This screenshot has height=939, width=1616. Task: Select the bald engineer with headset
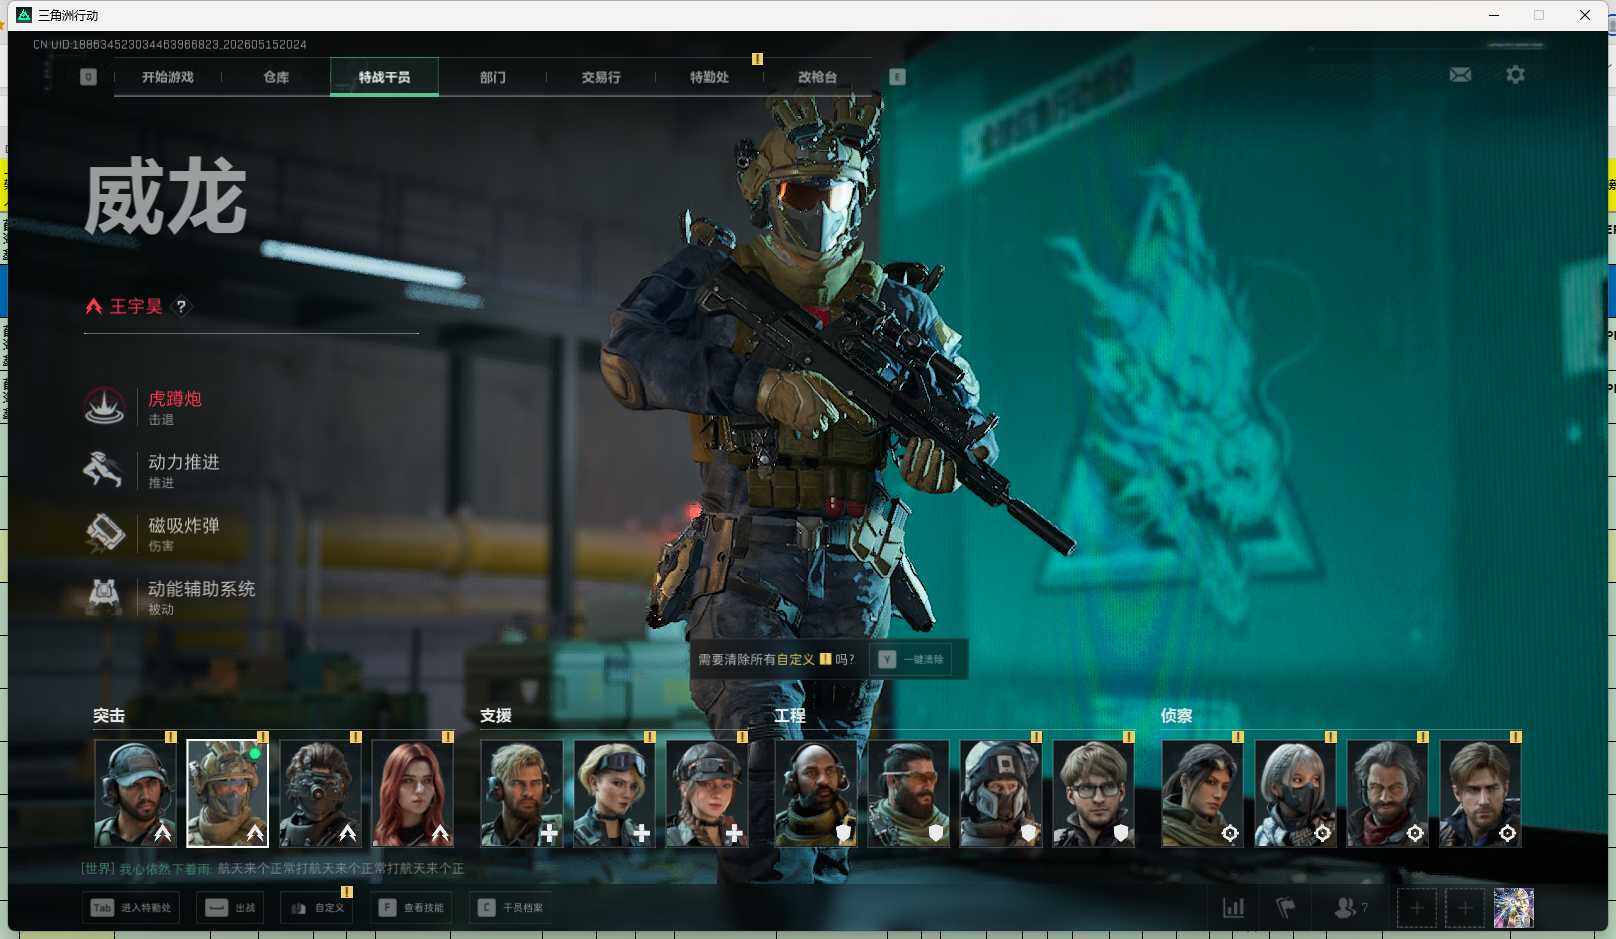click(816, 793)
